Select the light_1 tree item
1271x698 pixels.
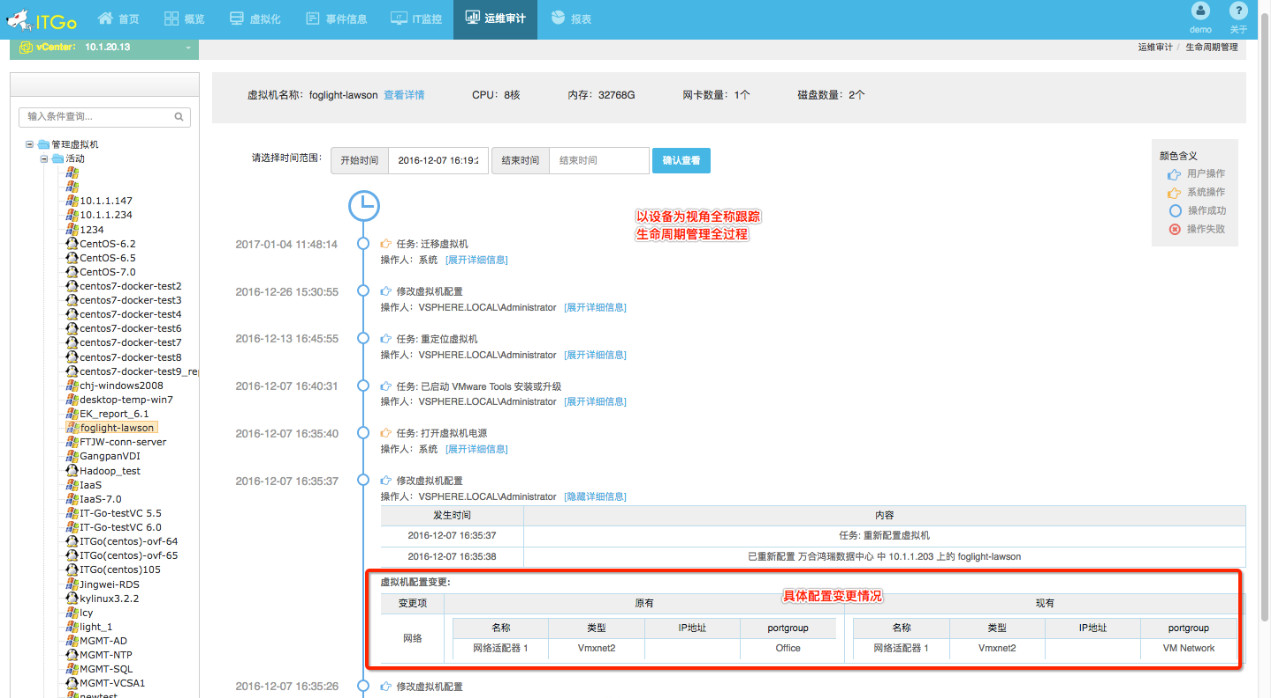pyautogui.click(x=96, y=627)
